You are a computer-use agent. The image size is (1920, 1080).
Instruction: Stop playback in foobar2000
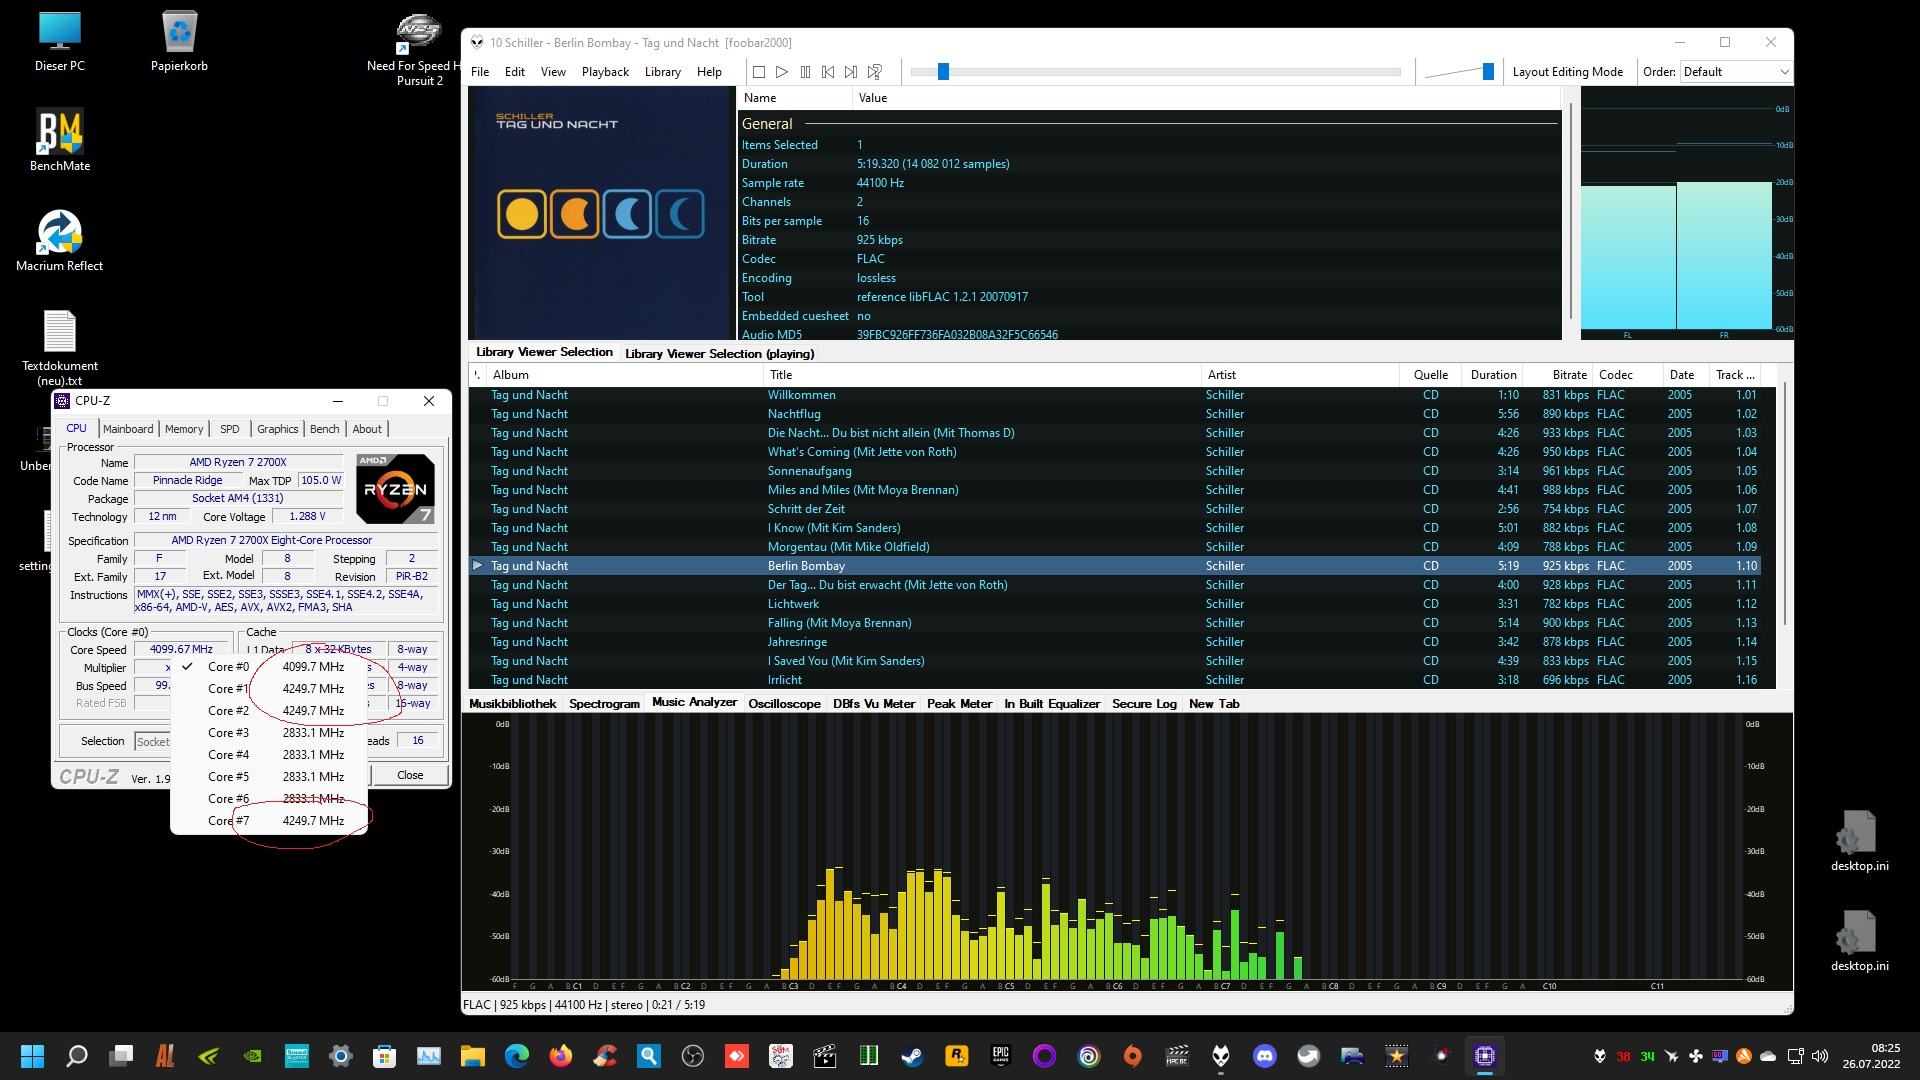[759, 72]
